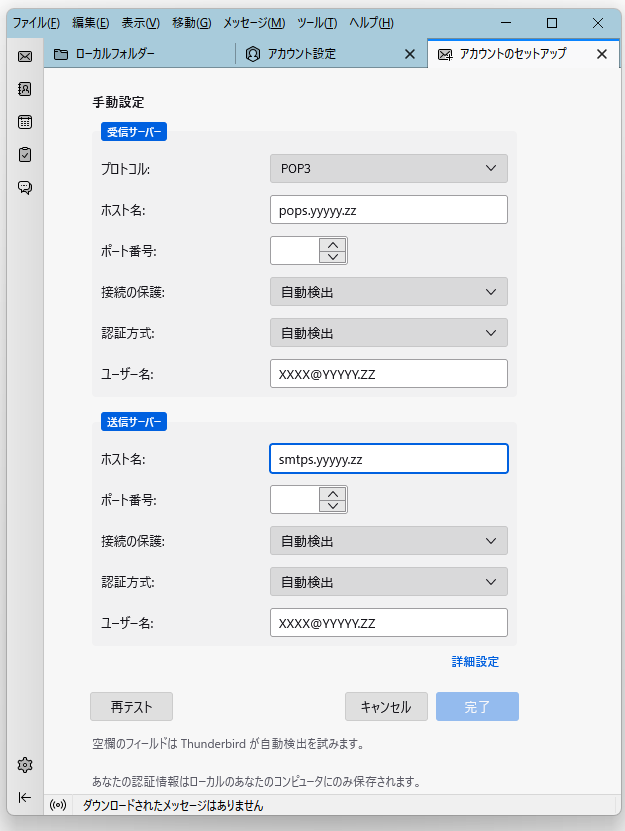This screenshot has width=625, height=831.
Task: Open the Address Book sidebar icon
Action: tap(25, 89)
